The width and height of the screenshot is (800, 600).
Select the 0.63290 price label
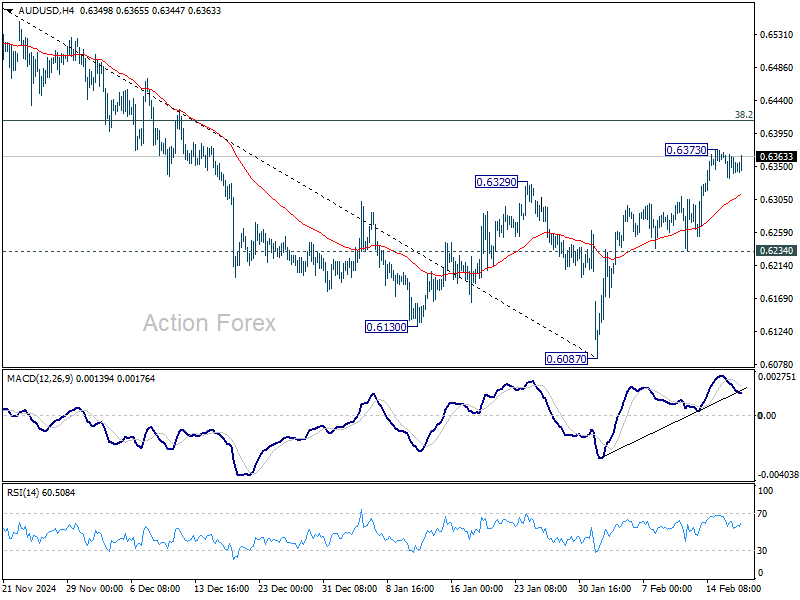pos(496,182)
